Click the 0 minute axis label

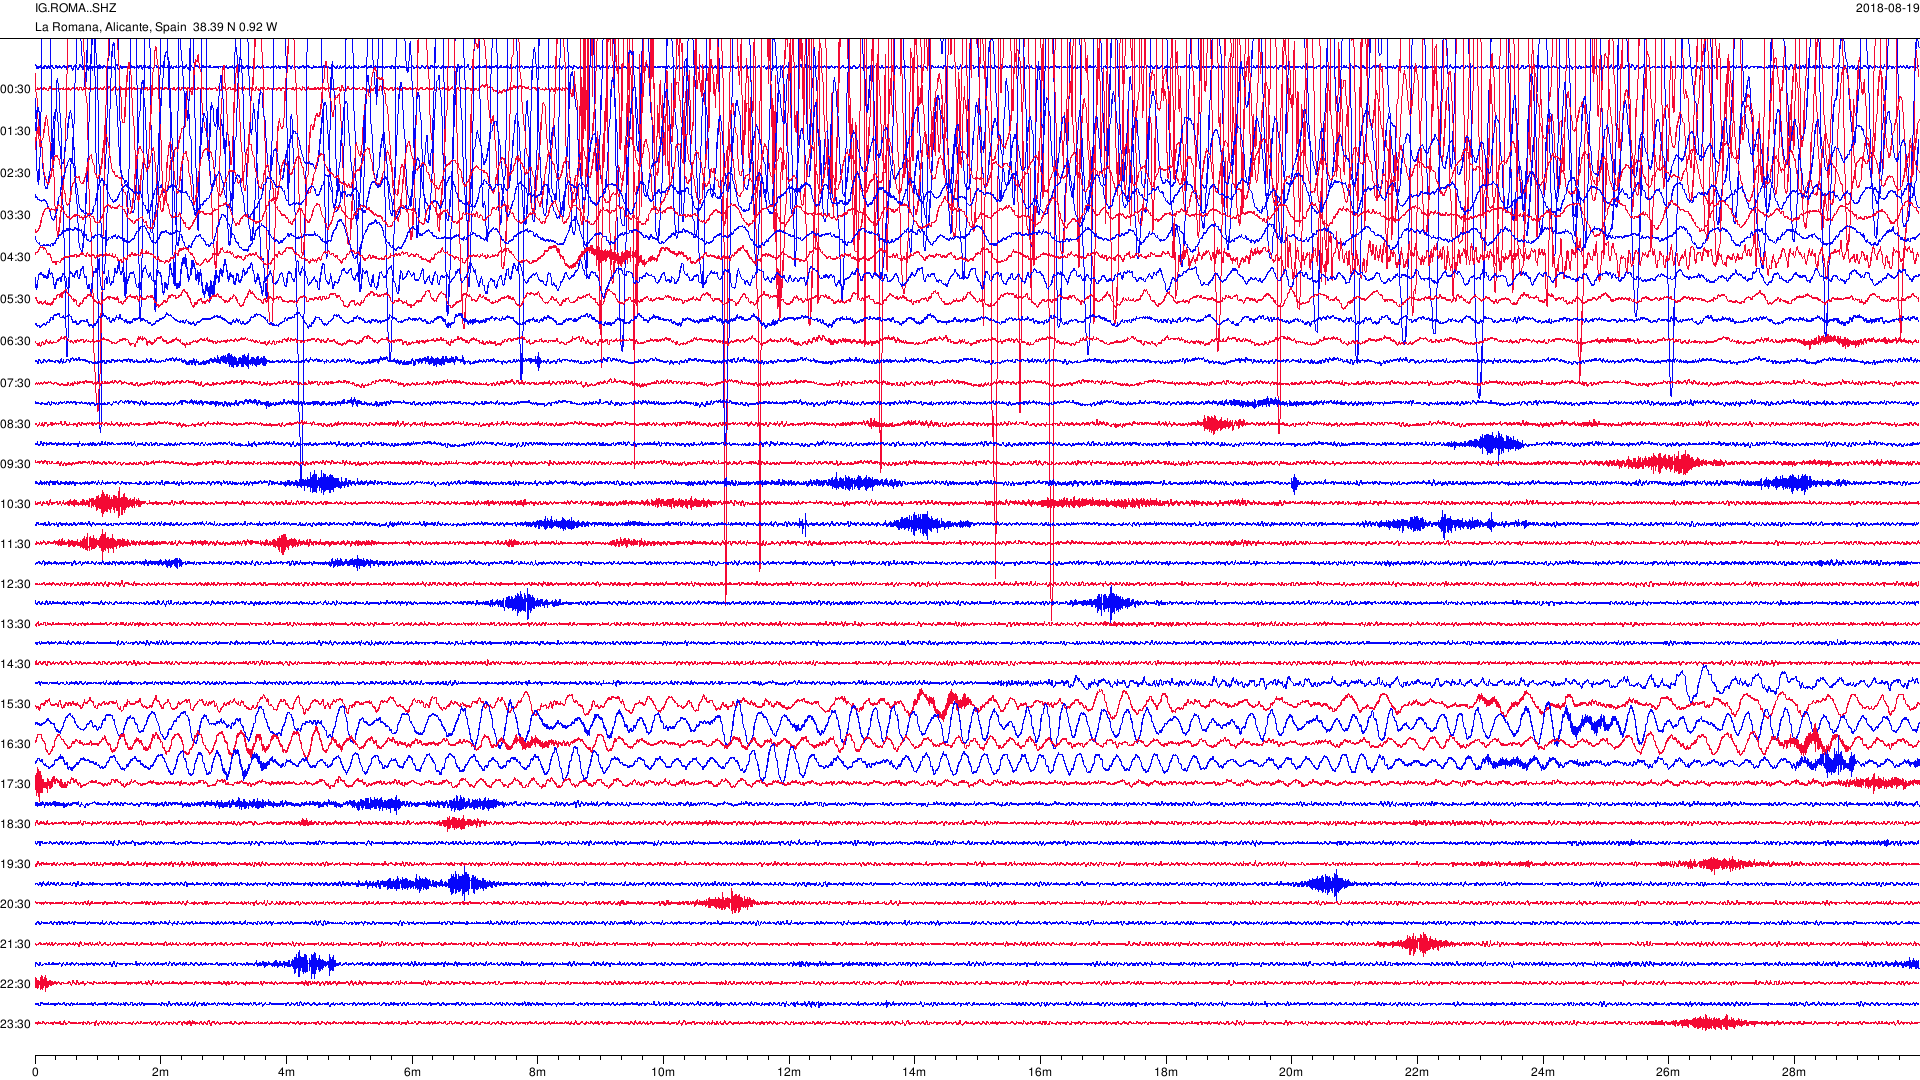tap(35, 1072)
